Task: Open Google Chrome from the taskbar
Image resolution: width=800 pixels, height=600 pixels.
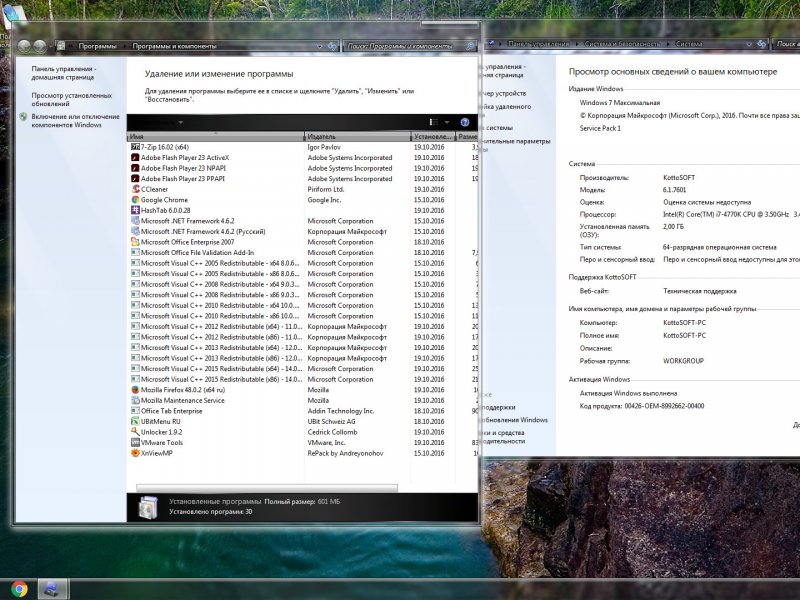Action: click(x=19, y=589)
